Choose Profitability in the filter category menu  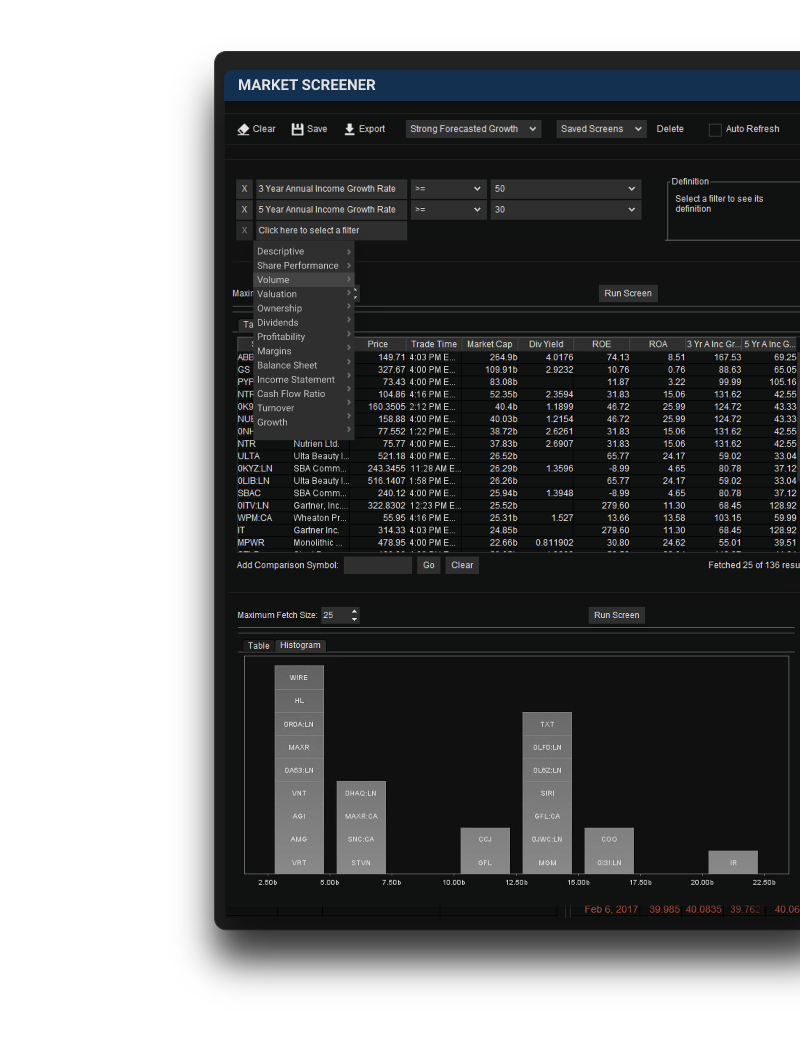[281, 337]
